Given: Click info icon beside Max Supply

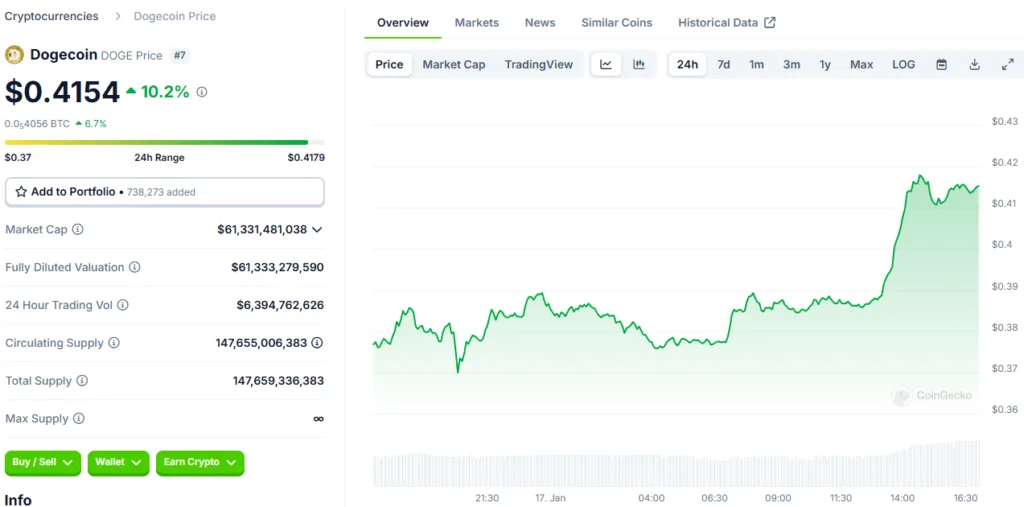Looking at the screenshot, I should coord(78,418).
